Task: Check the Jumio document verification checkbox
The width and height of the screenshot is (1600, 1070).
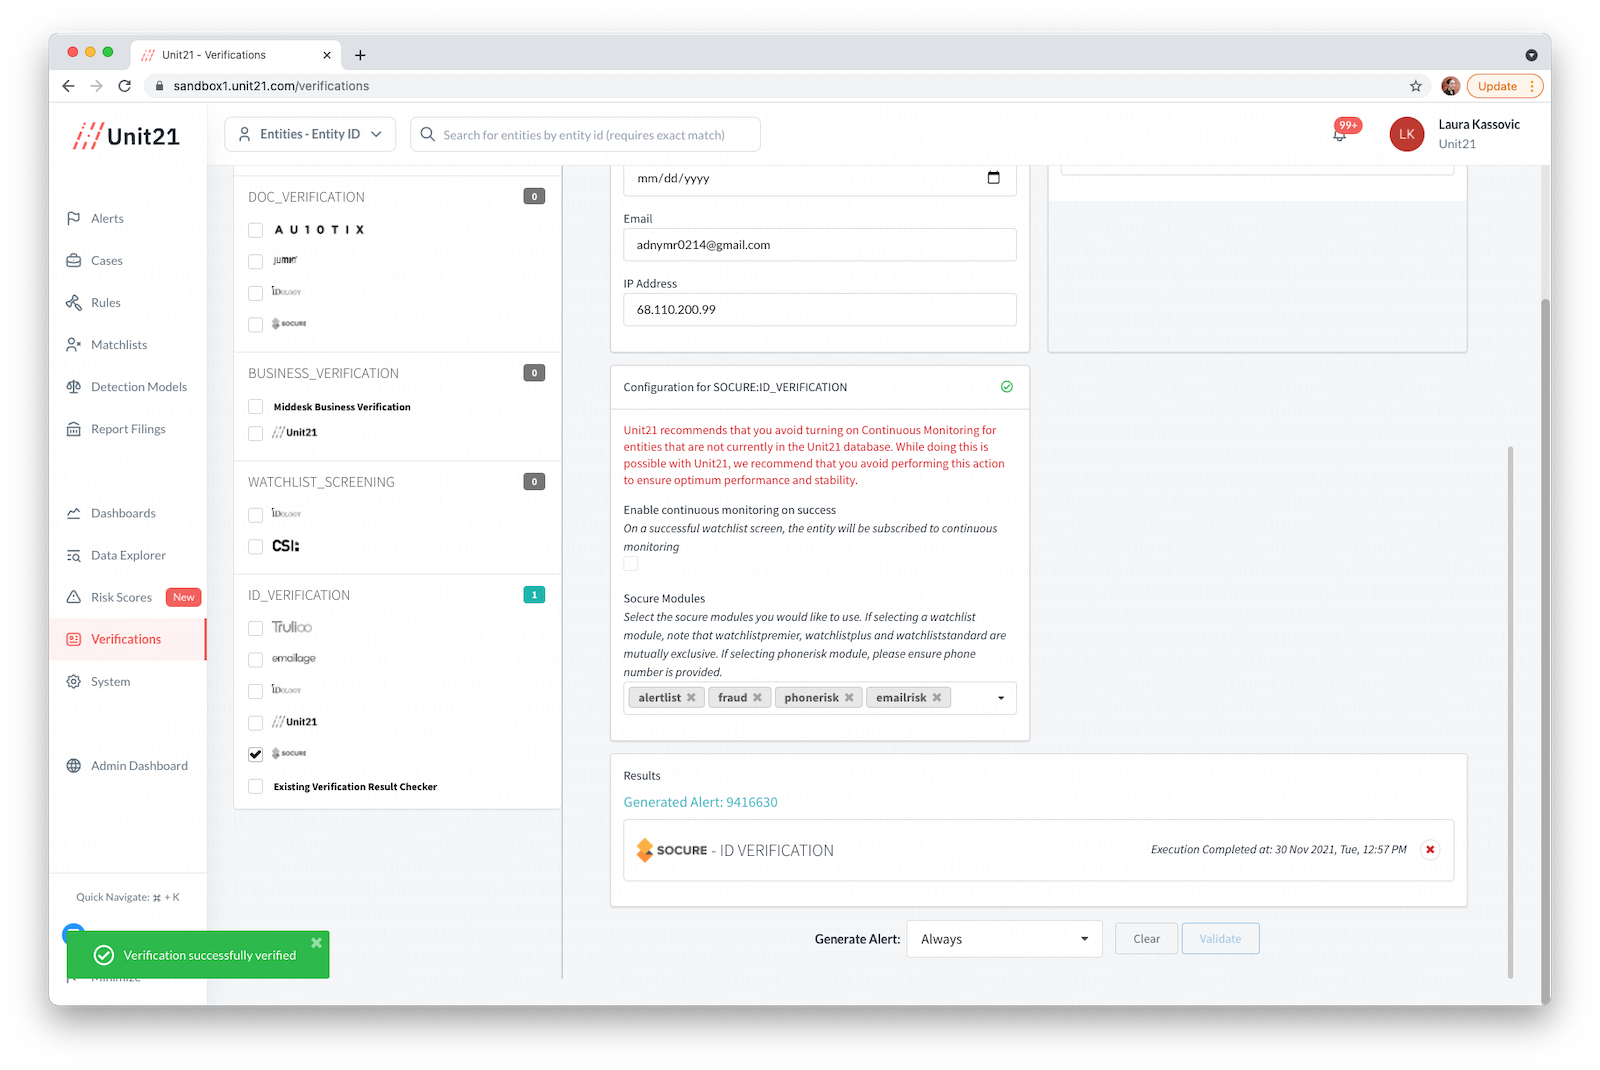Action: (255, 261)
